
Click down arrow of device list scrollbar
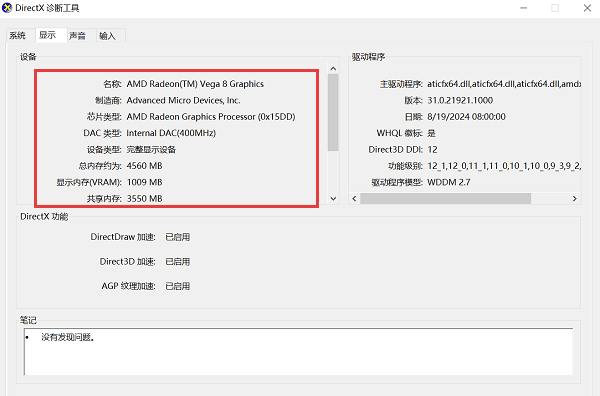tap(333, 199)
